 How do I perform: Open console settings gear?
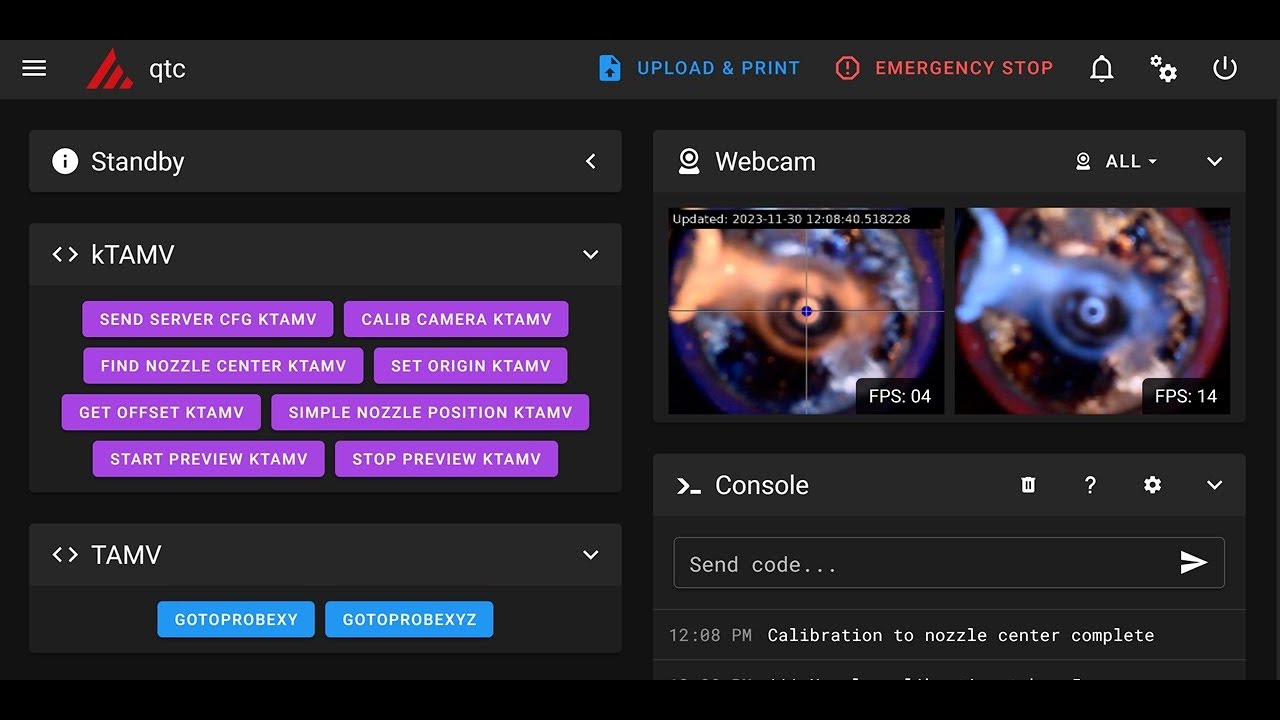pos(1152,485)
